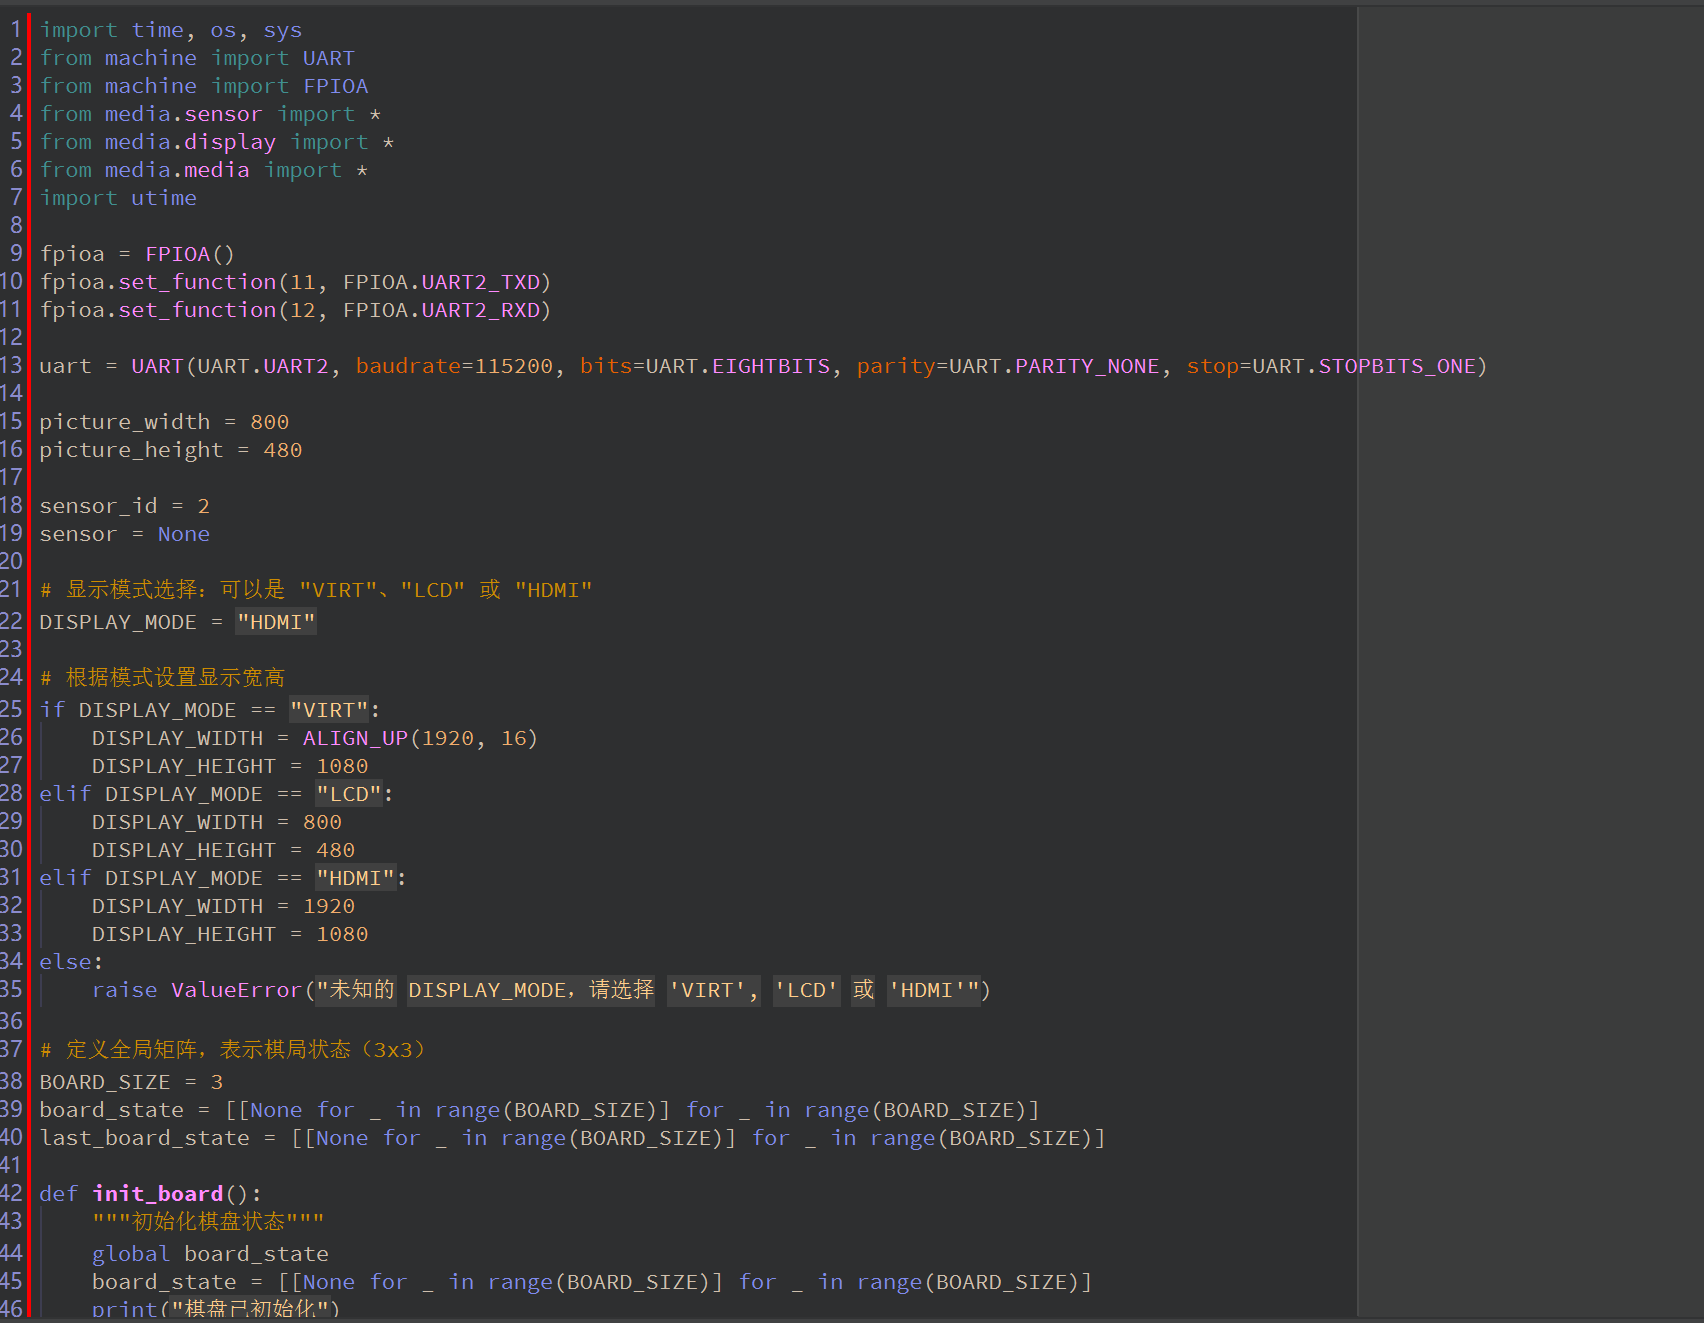Click line number 42 in the gutter
This screenshot has height=1323, width=1704.
[x=12, y=1194]
